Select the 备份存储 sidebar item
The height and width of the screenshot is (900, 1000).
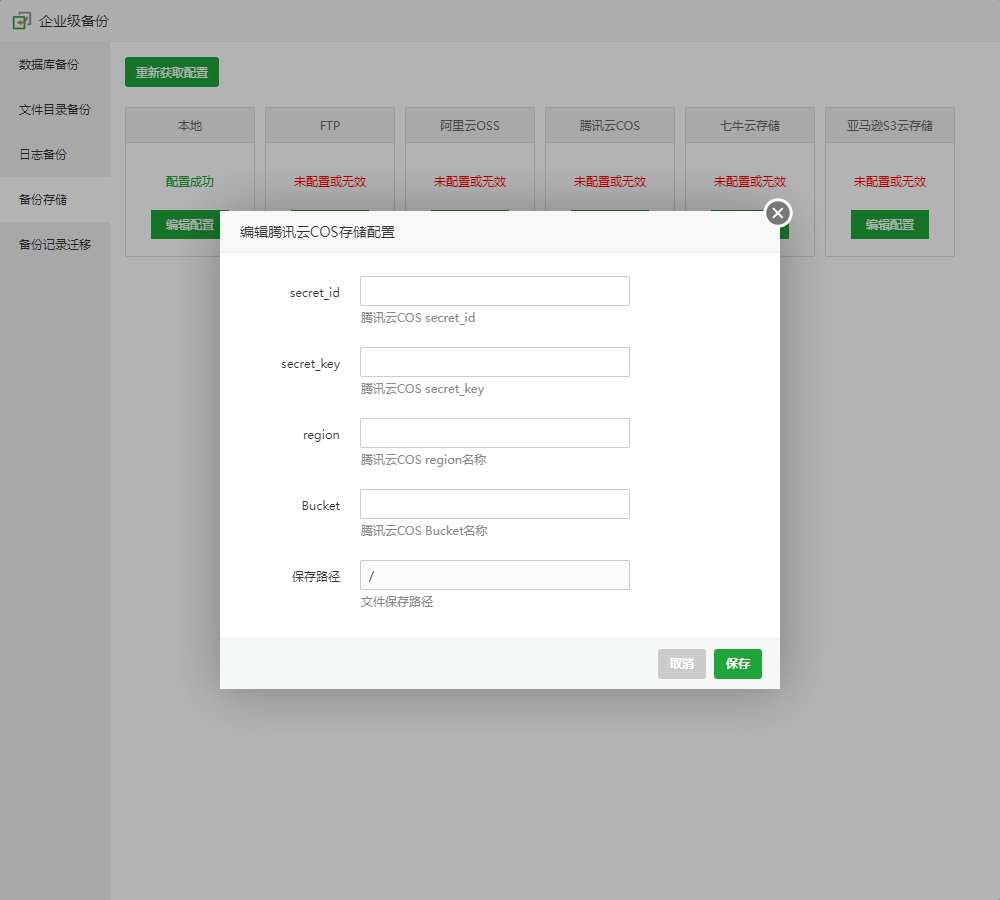(43, 200)
